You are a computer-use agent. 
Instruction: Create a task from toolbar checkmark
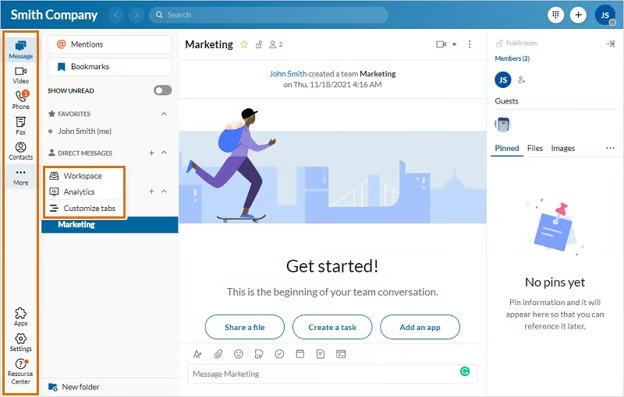pyautogui.click(x=279, y=354)
